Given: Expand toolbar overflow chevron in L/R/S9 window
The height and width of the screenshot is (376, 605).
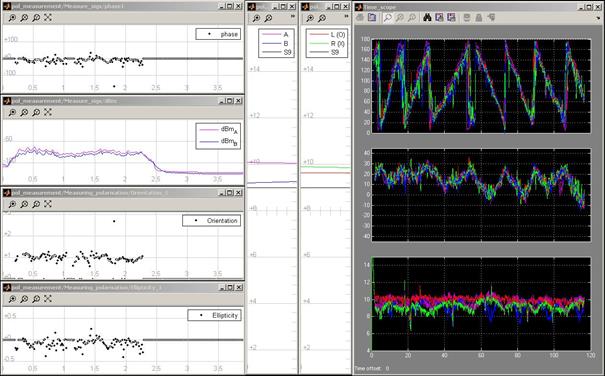Looking at the screenshot, I should tap(346, 17).
